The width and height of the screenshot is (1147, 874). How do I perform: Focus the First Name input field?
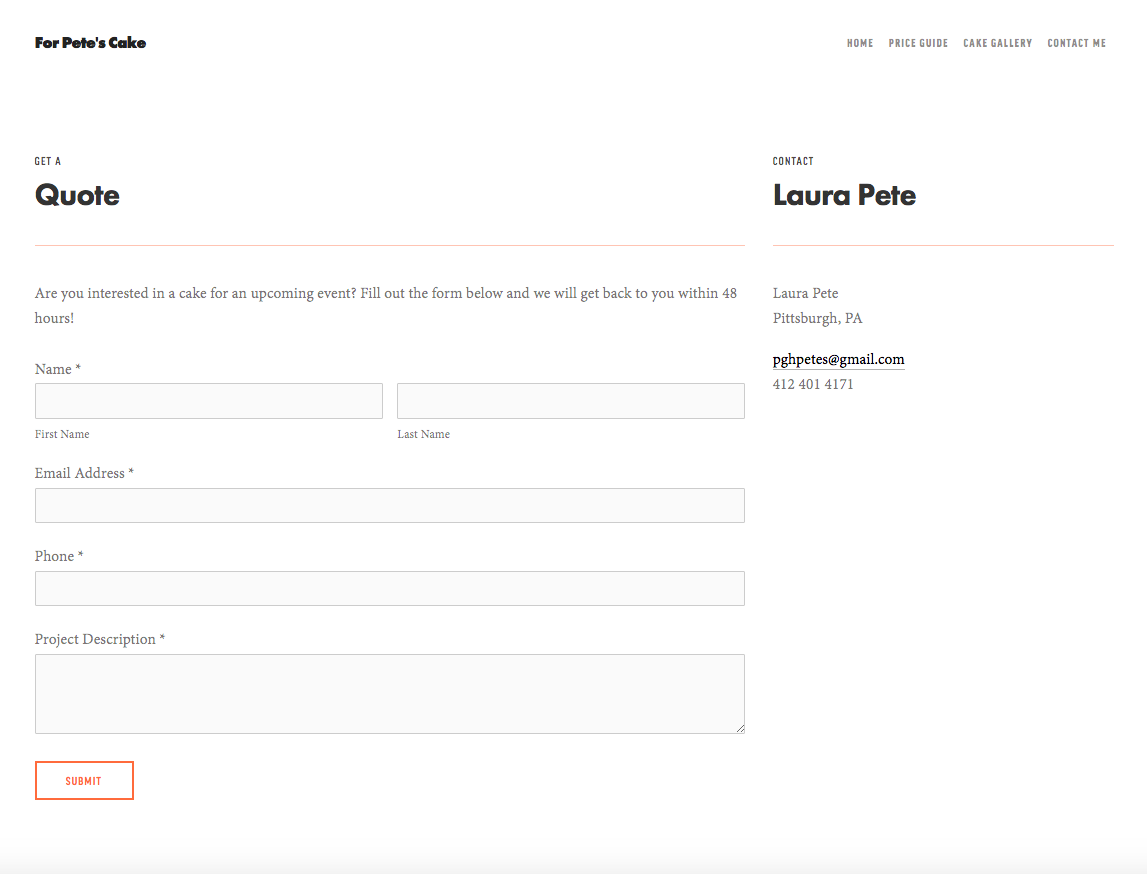[208, 401]
